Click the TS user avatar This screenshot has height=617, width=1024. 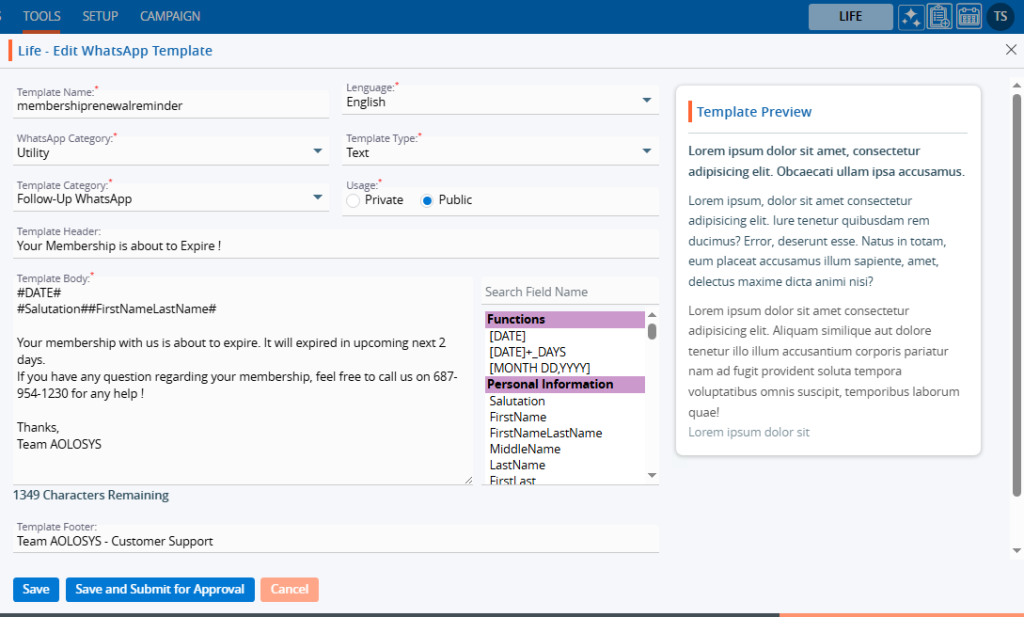tap(999, 16)
